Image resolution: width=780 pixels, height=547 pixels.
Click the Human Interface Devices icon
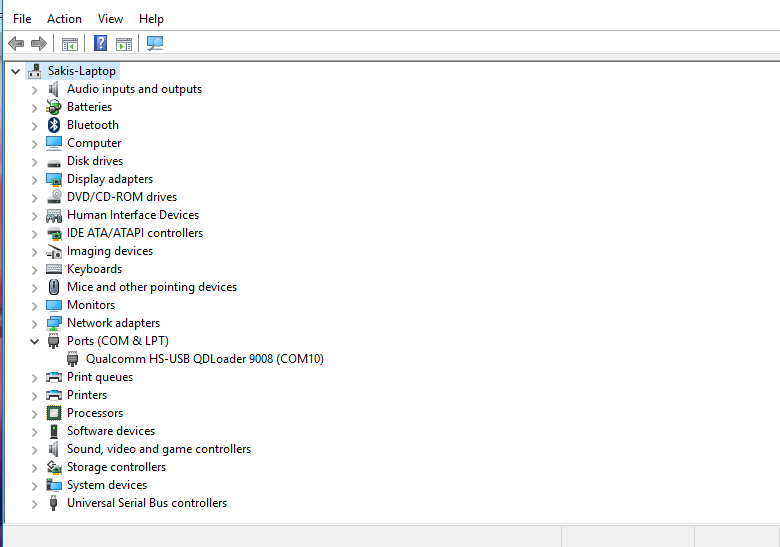(54, 215)
